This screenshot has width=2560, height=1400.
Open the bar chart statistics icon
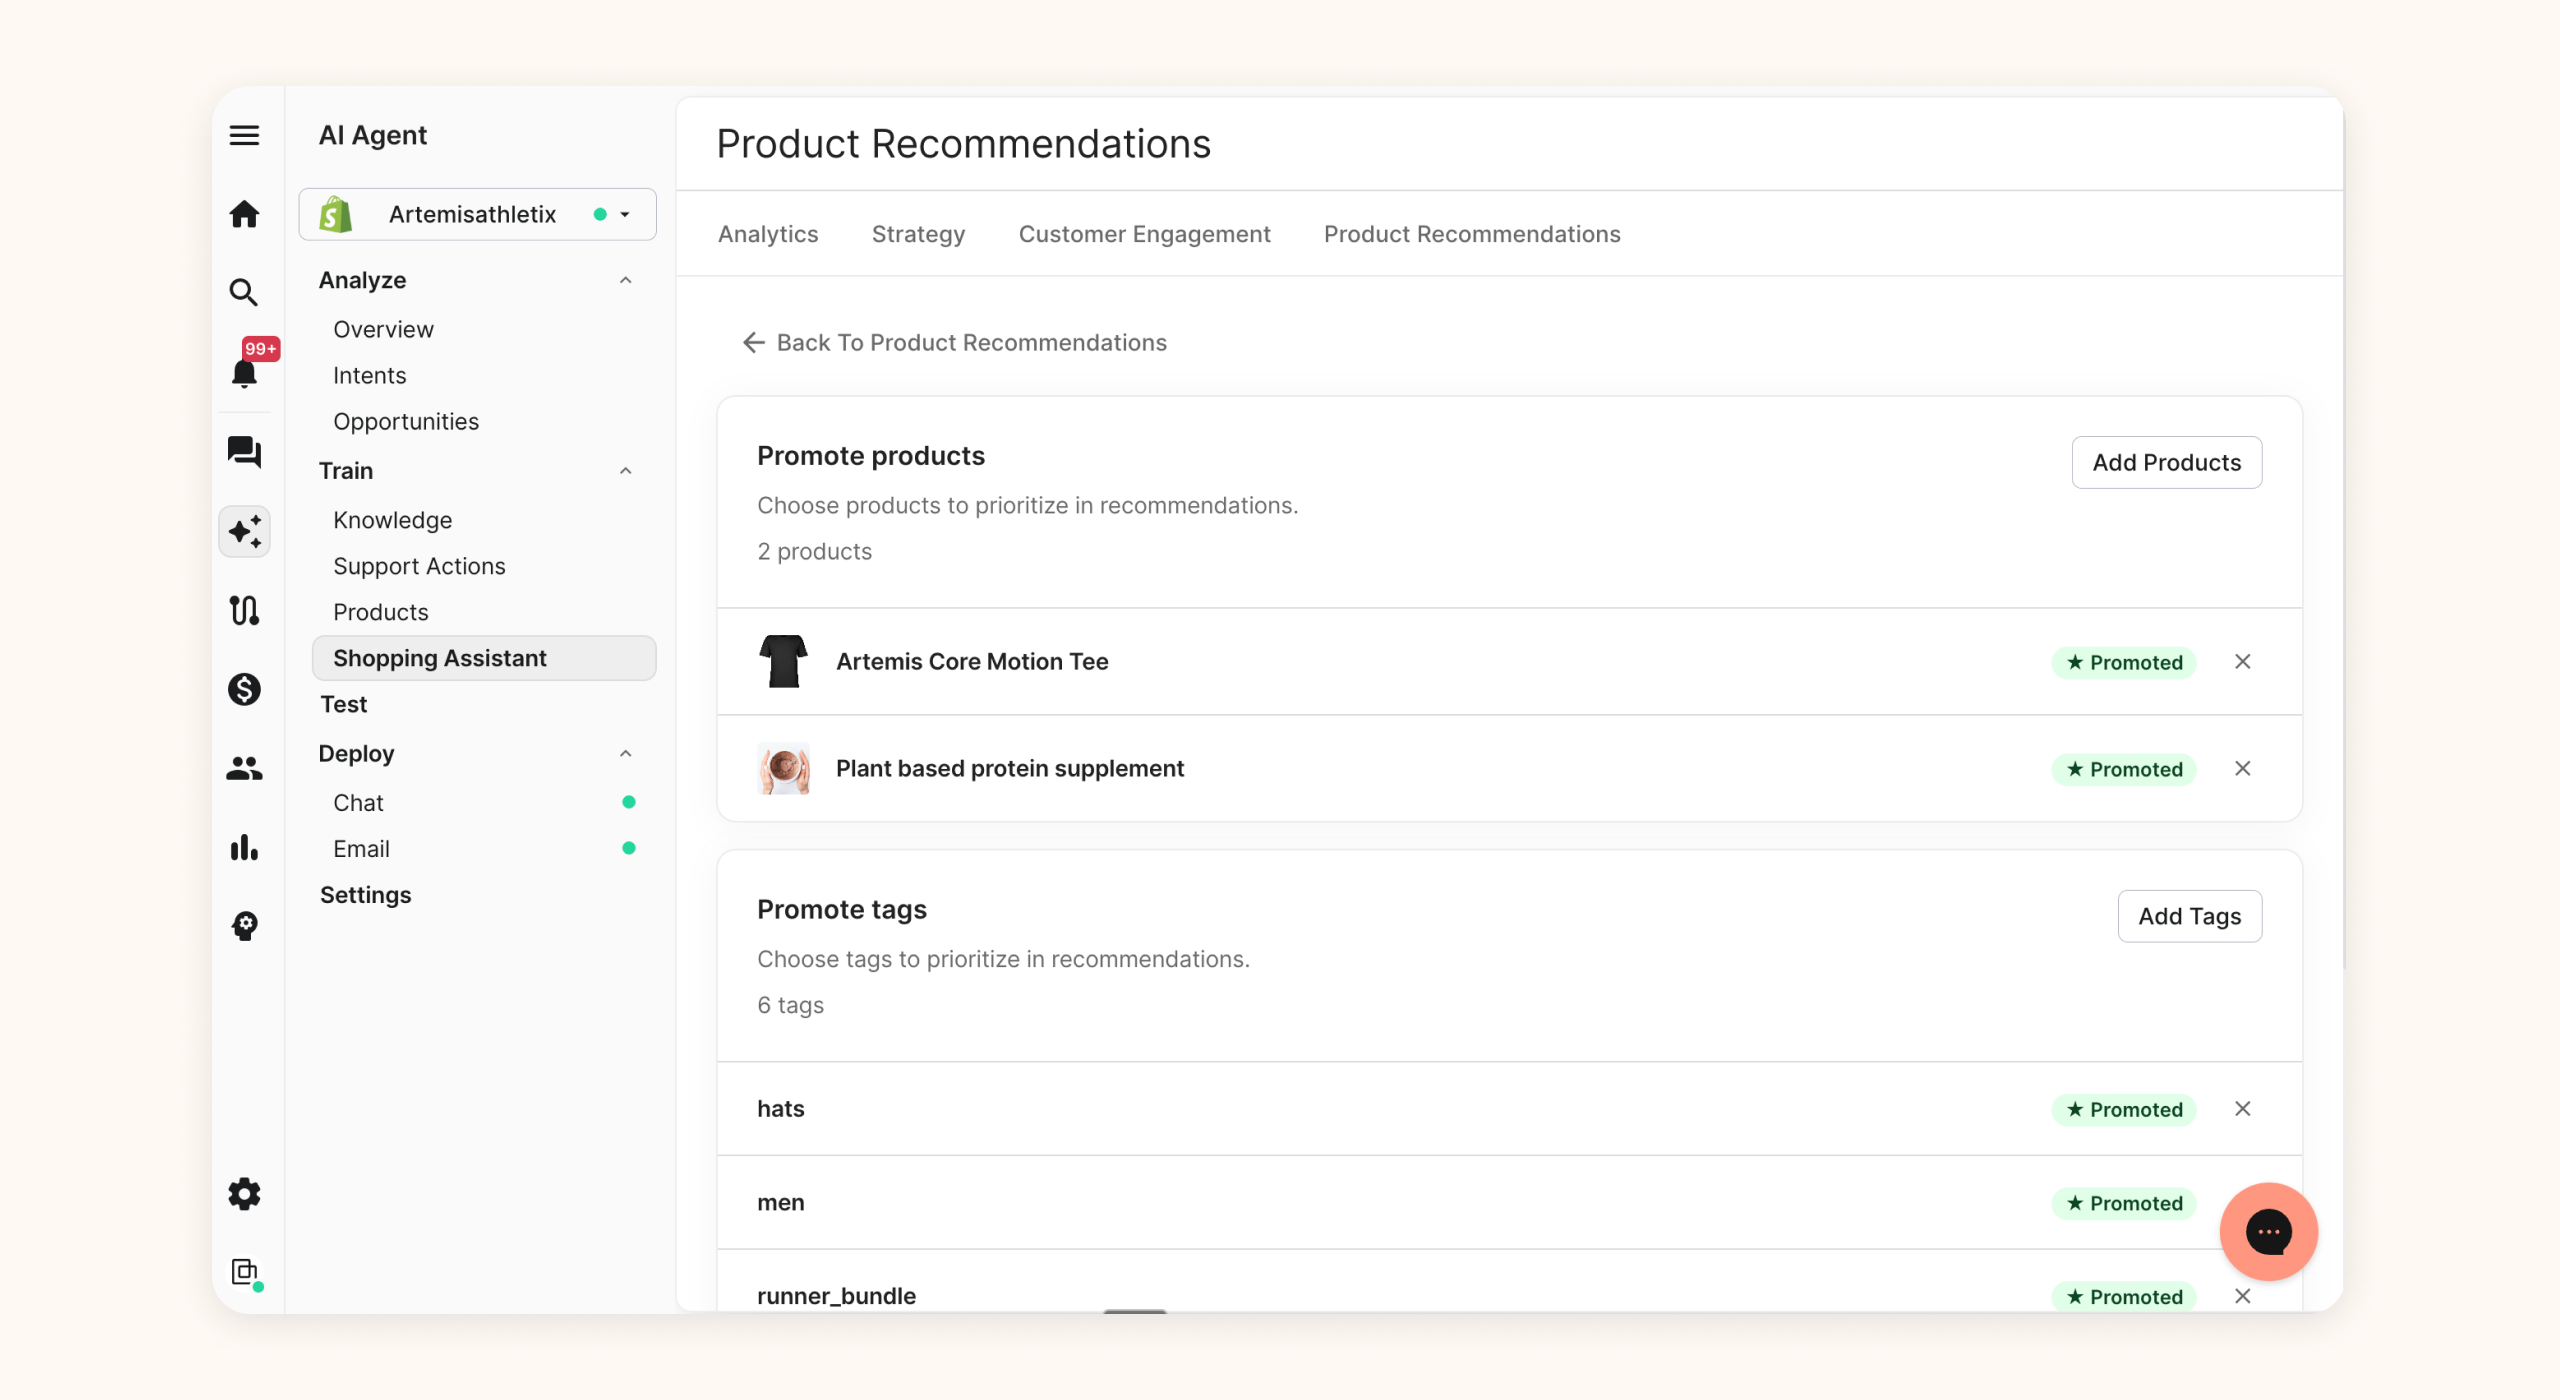tap(244, 847)
